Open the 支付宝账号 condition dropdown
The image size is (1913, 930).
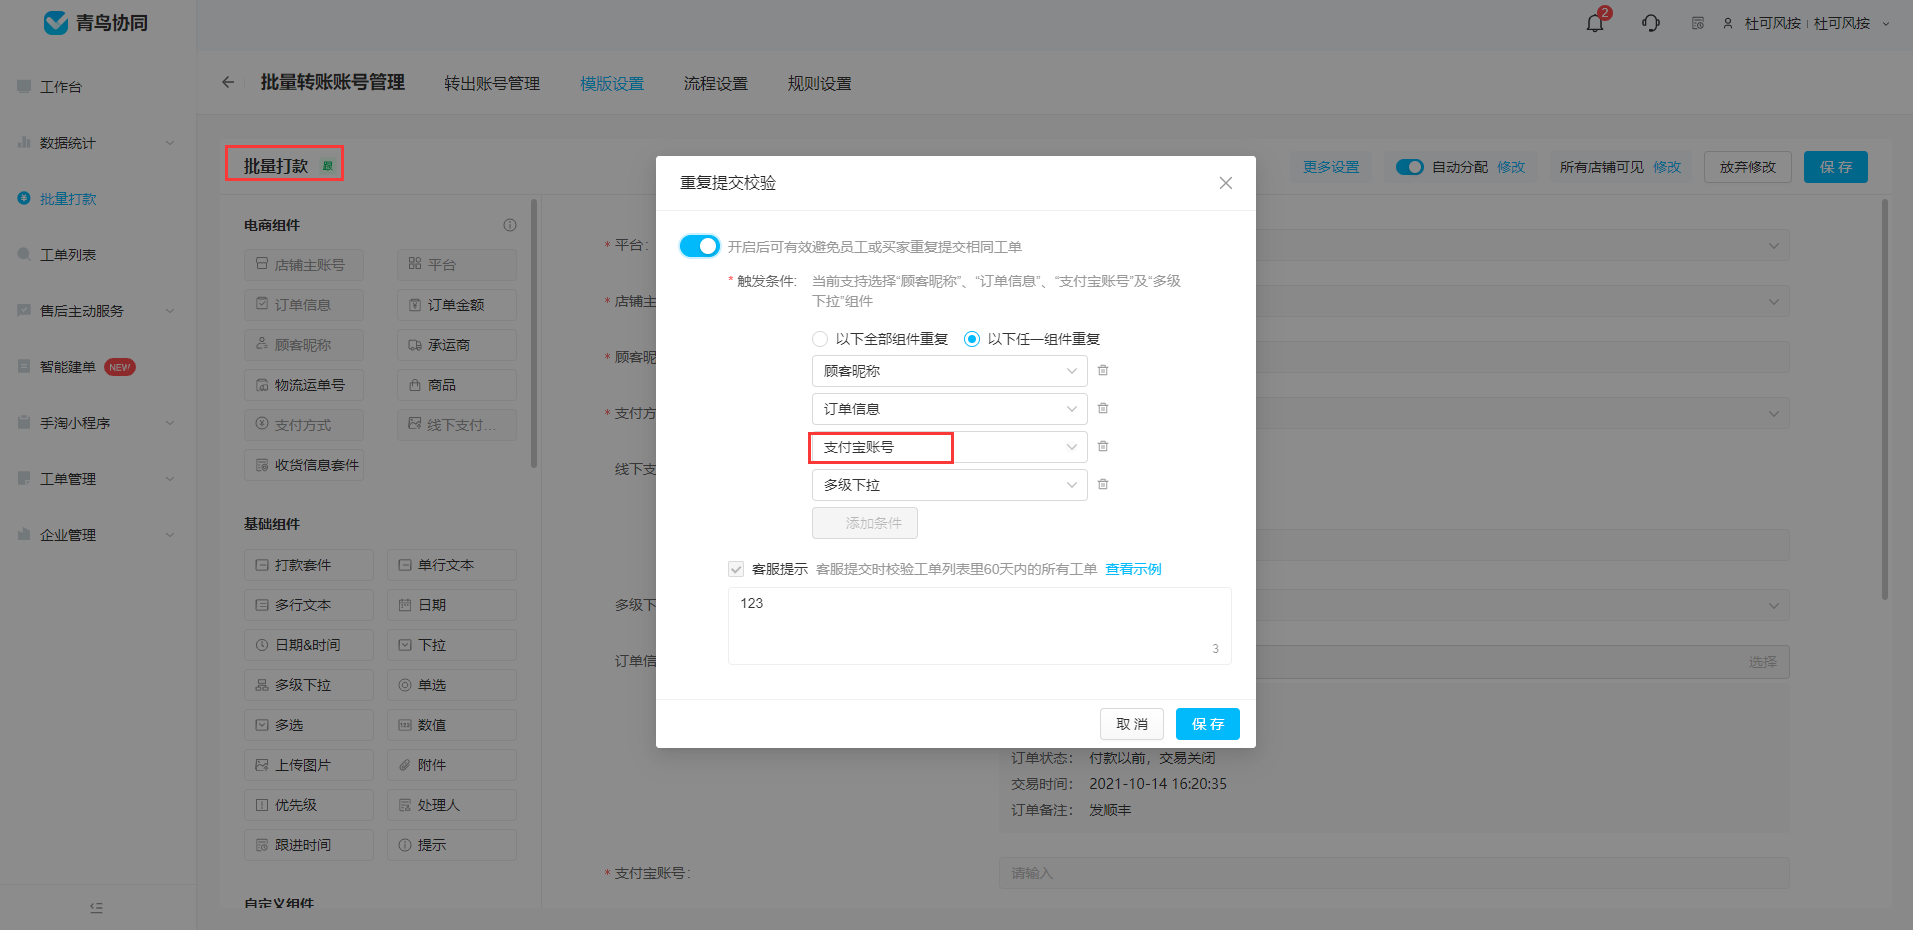click(x=949, y=447)
